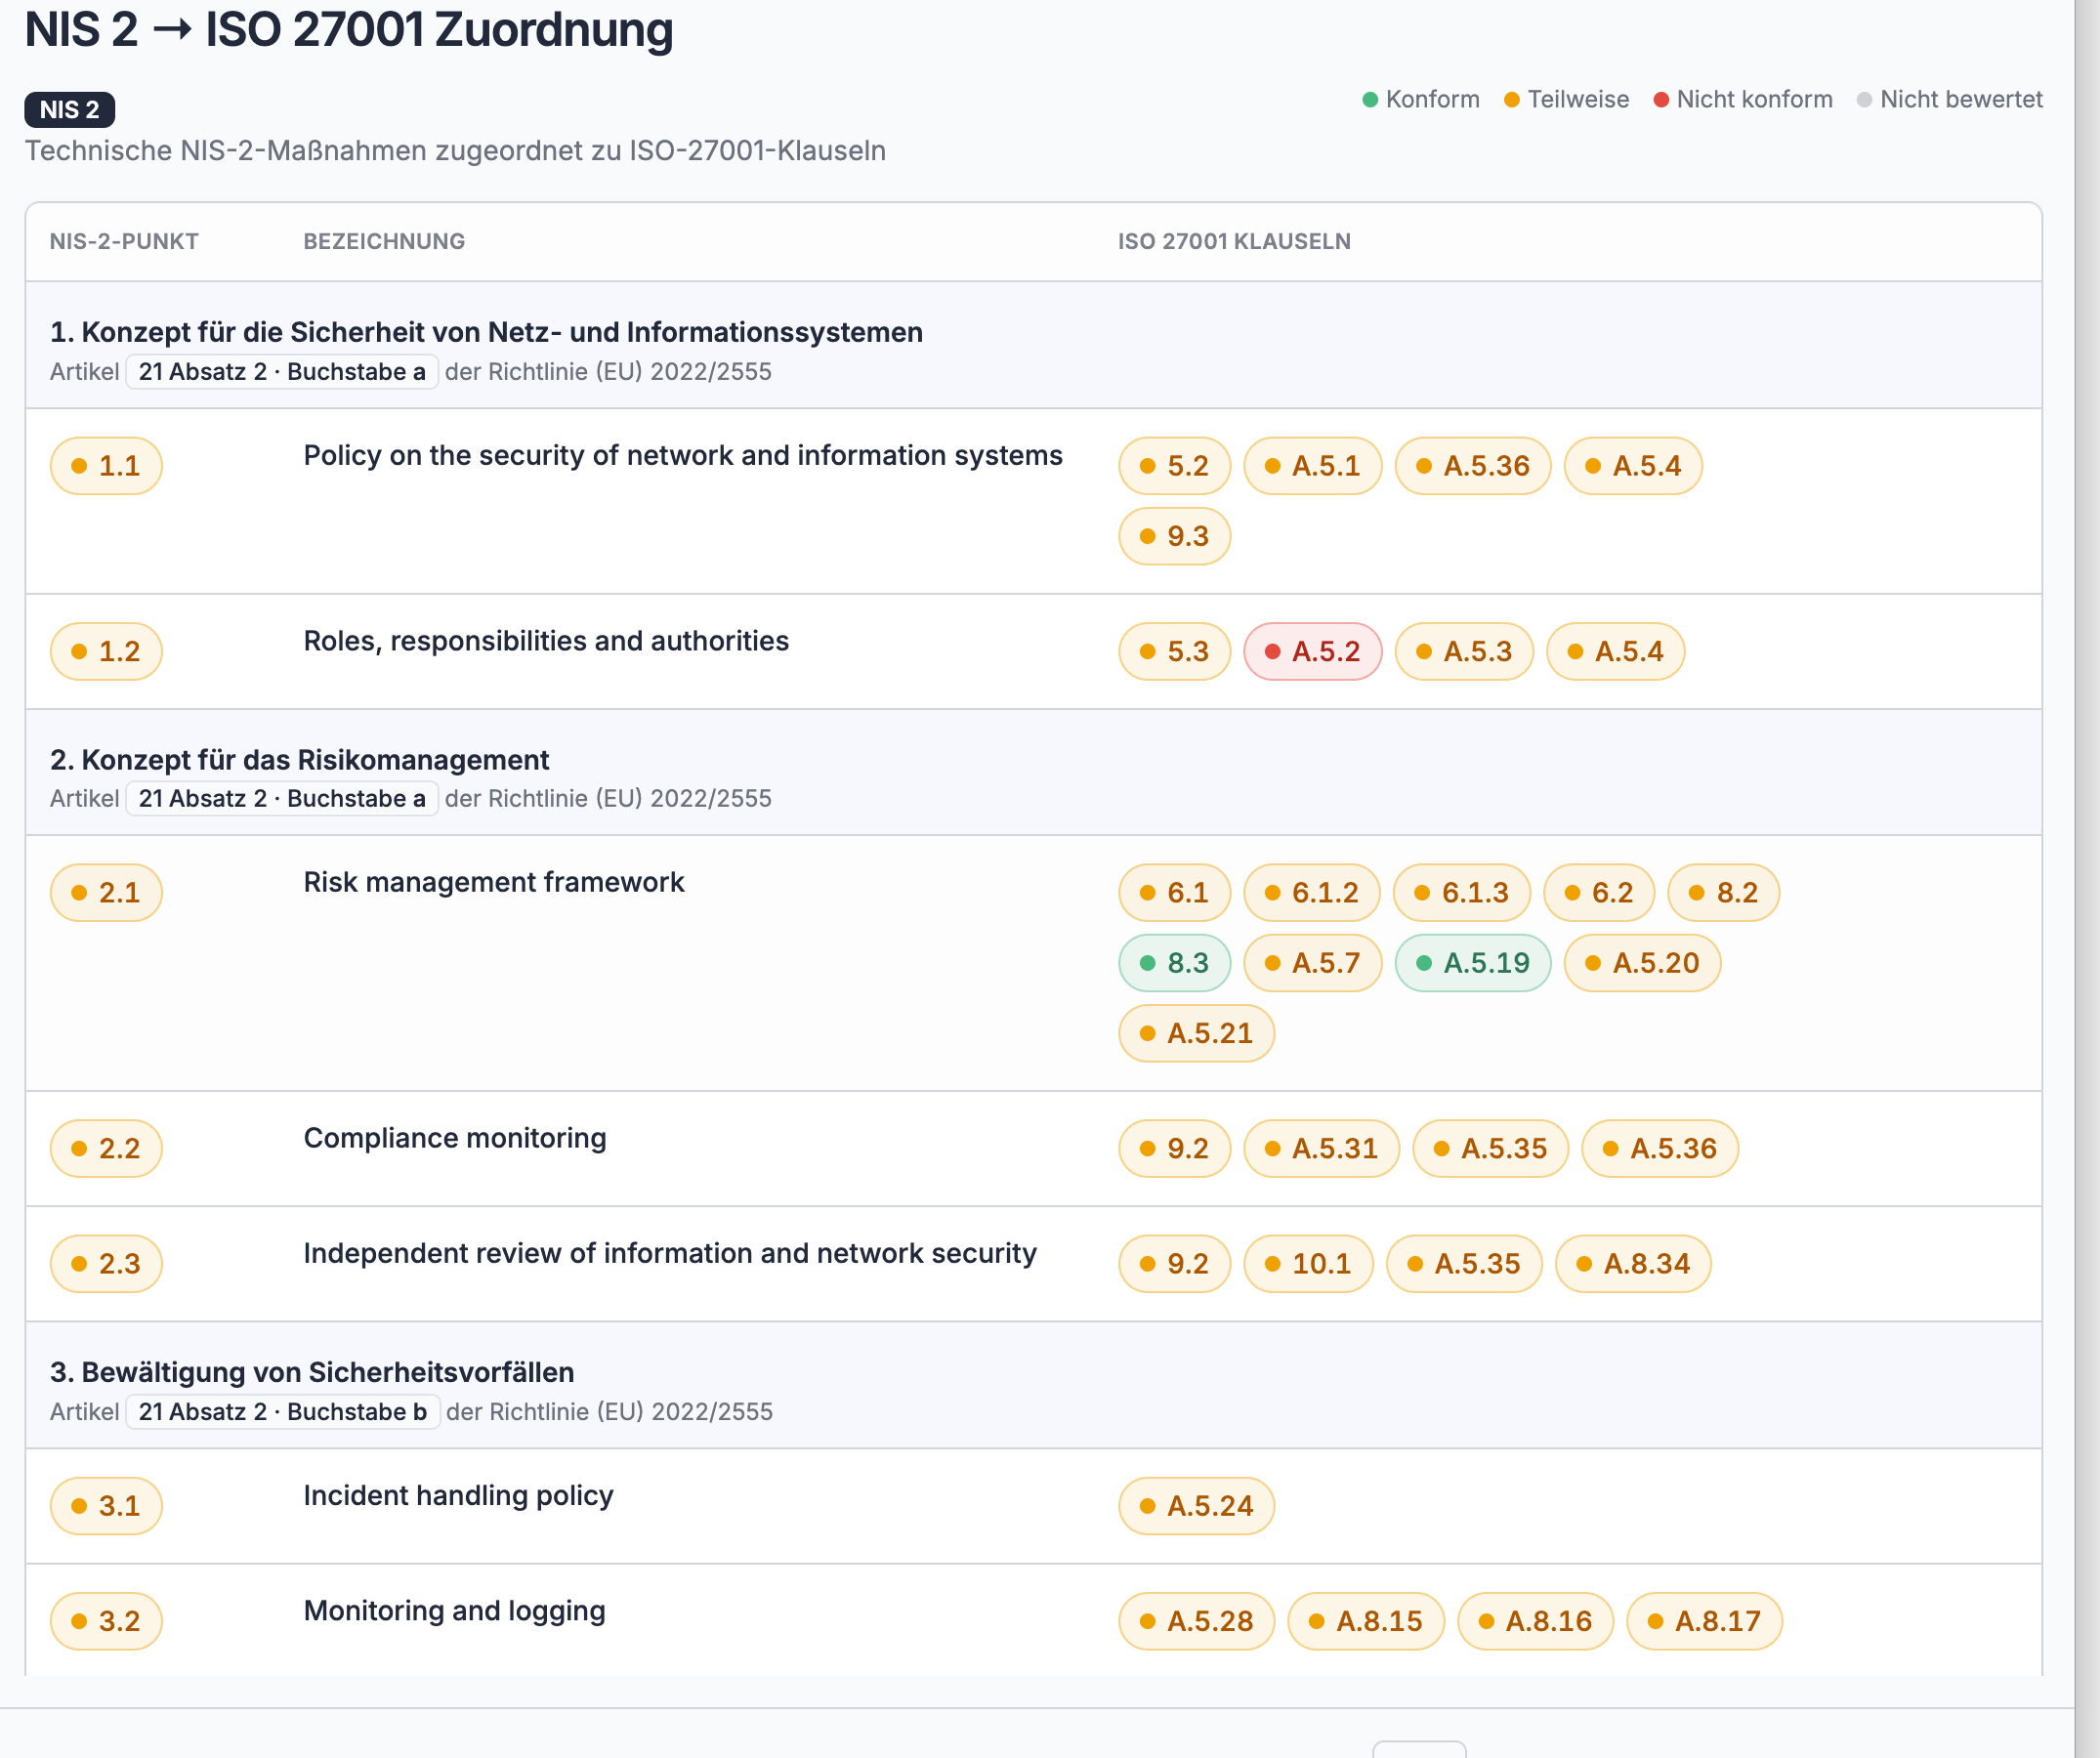The height and width of the screenshot is (1758, 2100).
Task: Click 'Independent review of information' text
Action: 670,1254
